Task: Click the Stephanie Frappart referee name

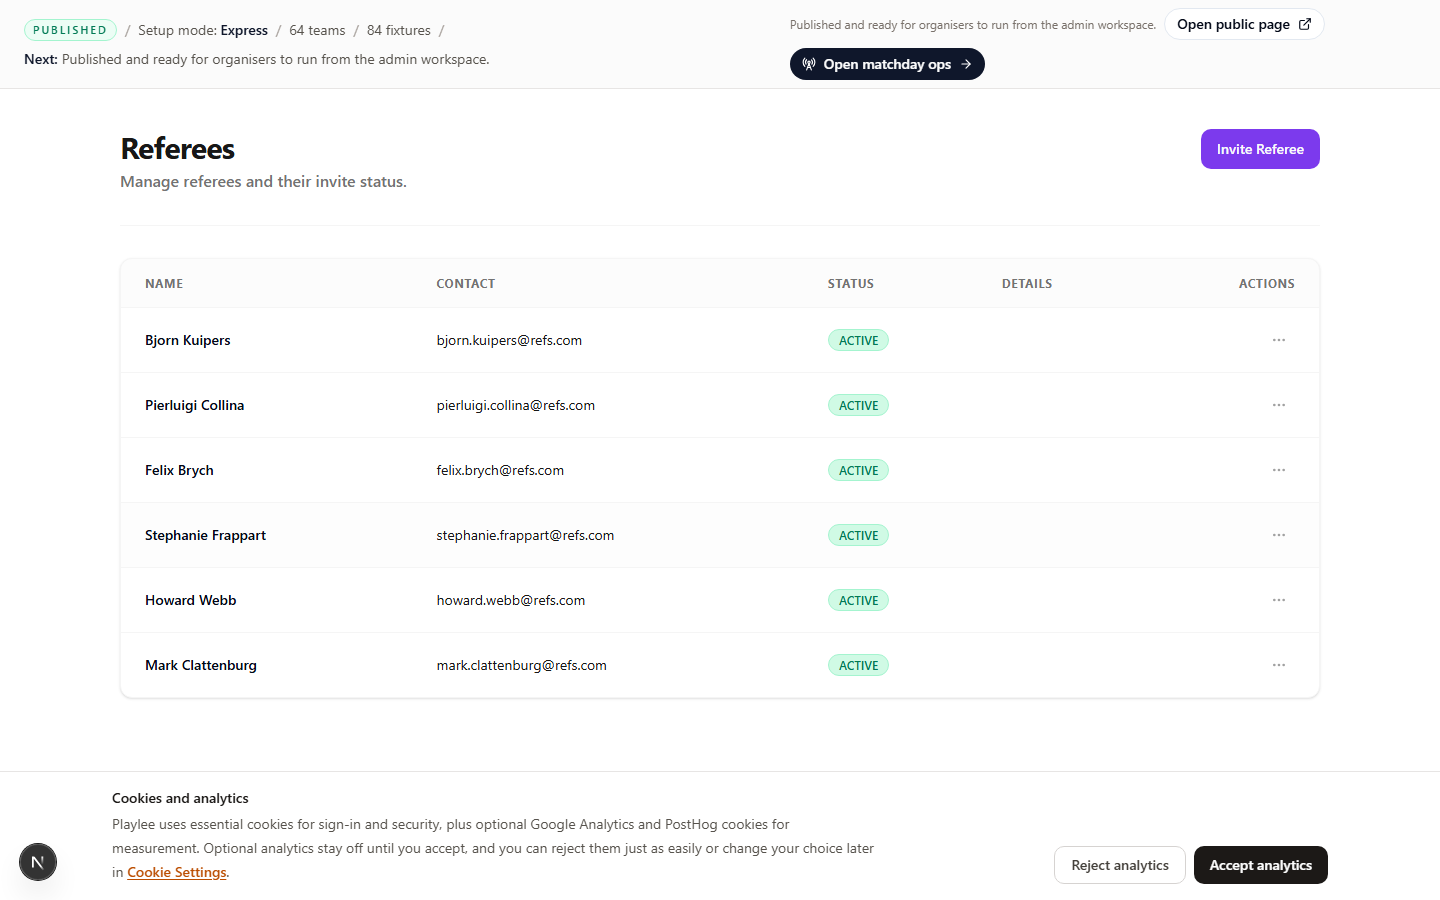Action: point(205,535)
